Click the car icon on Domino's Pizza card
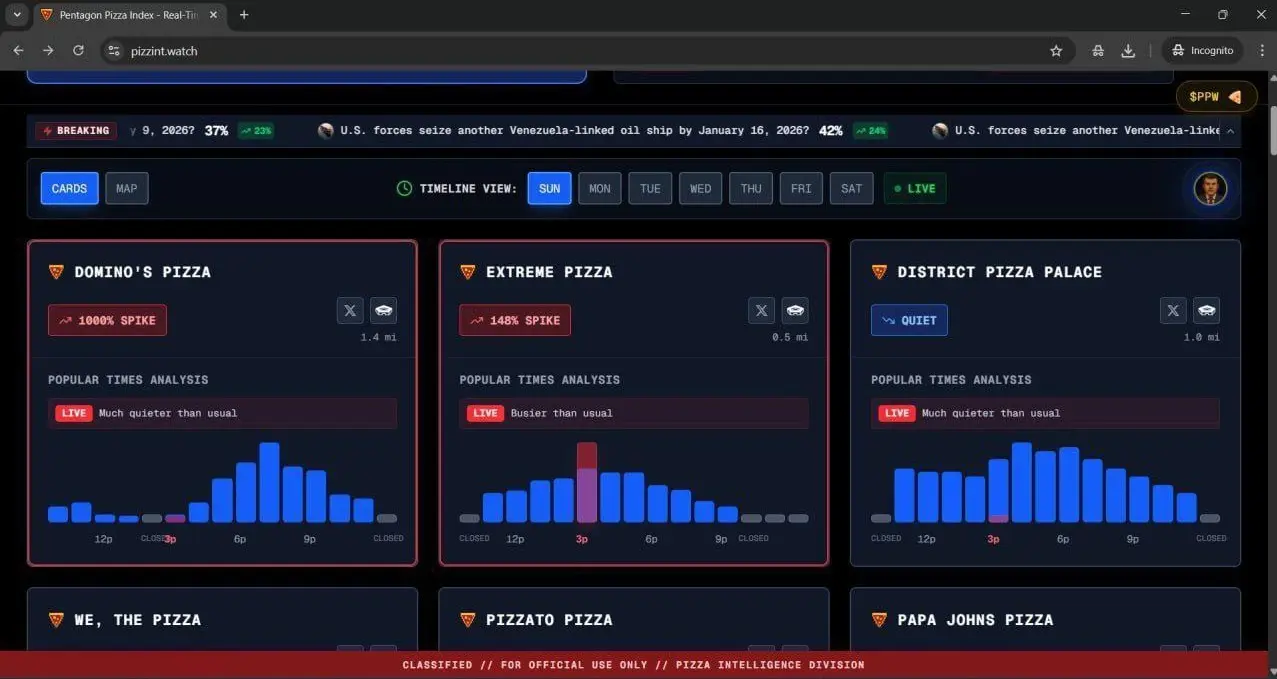 383,311
